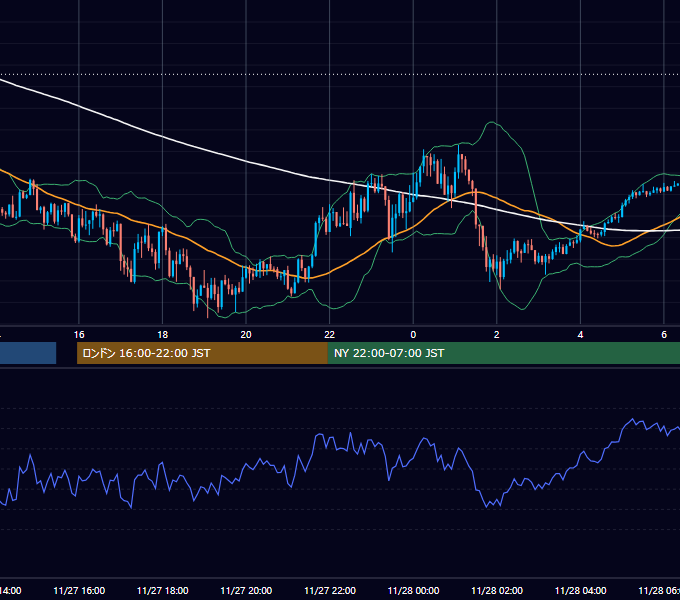Click the hour label 2 on price chart axis
Viewport: 680px width, 600px height.
497,335
